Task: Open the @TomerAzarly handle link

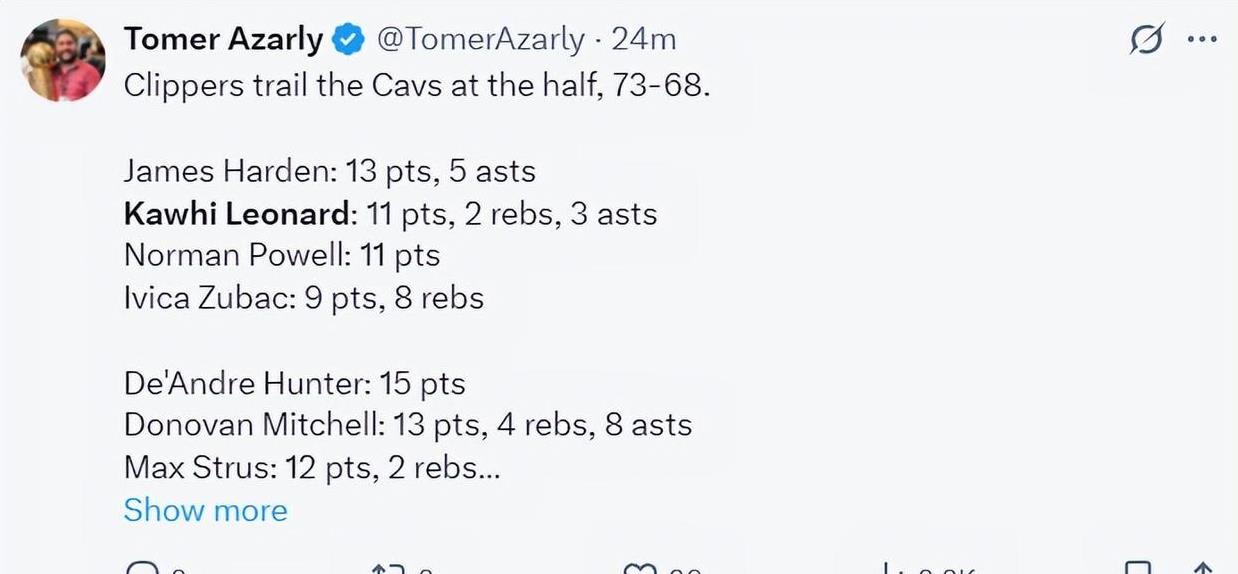Action: 480,40
